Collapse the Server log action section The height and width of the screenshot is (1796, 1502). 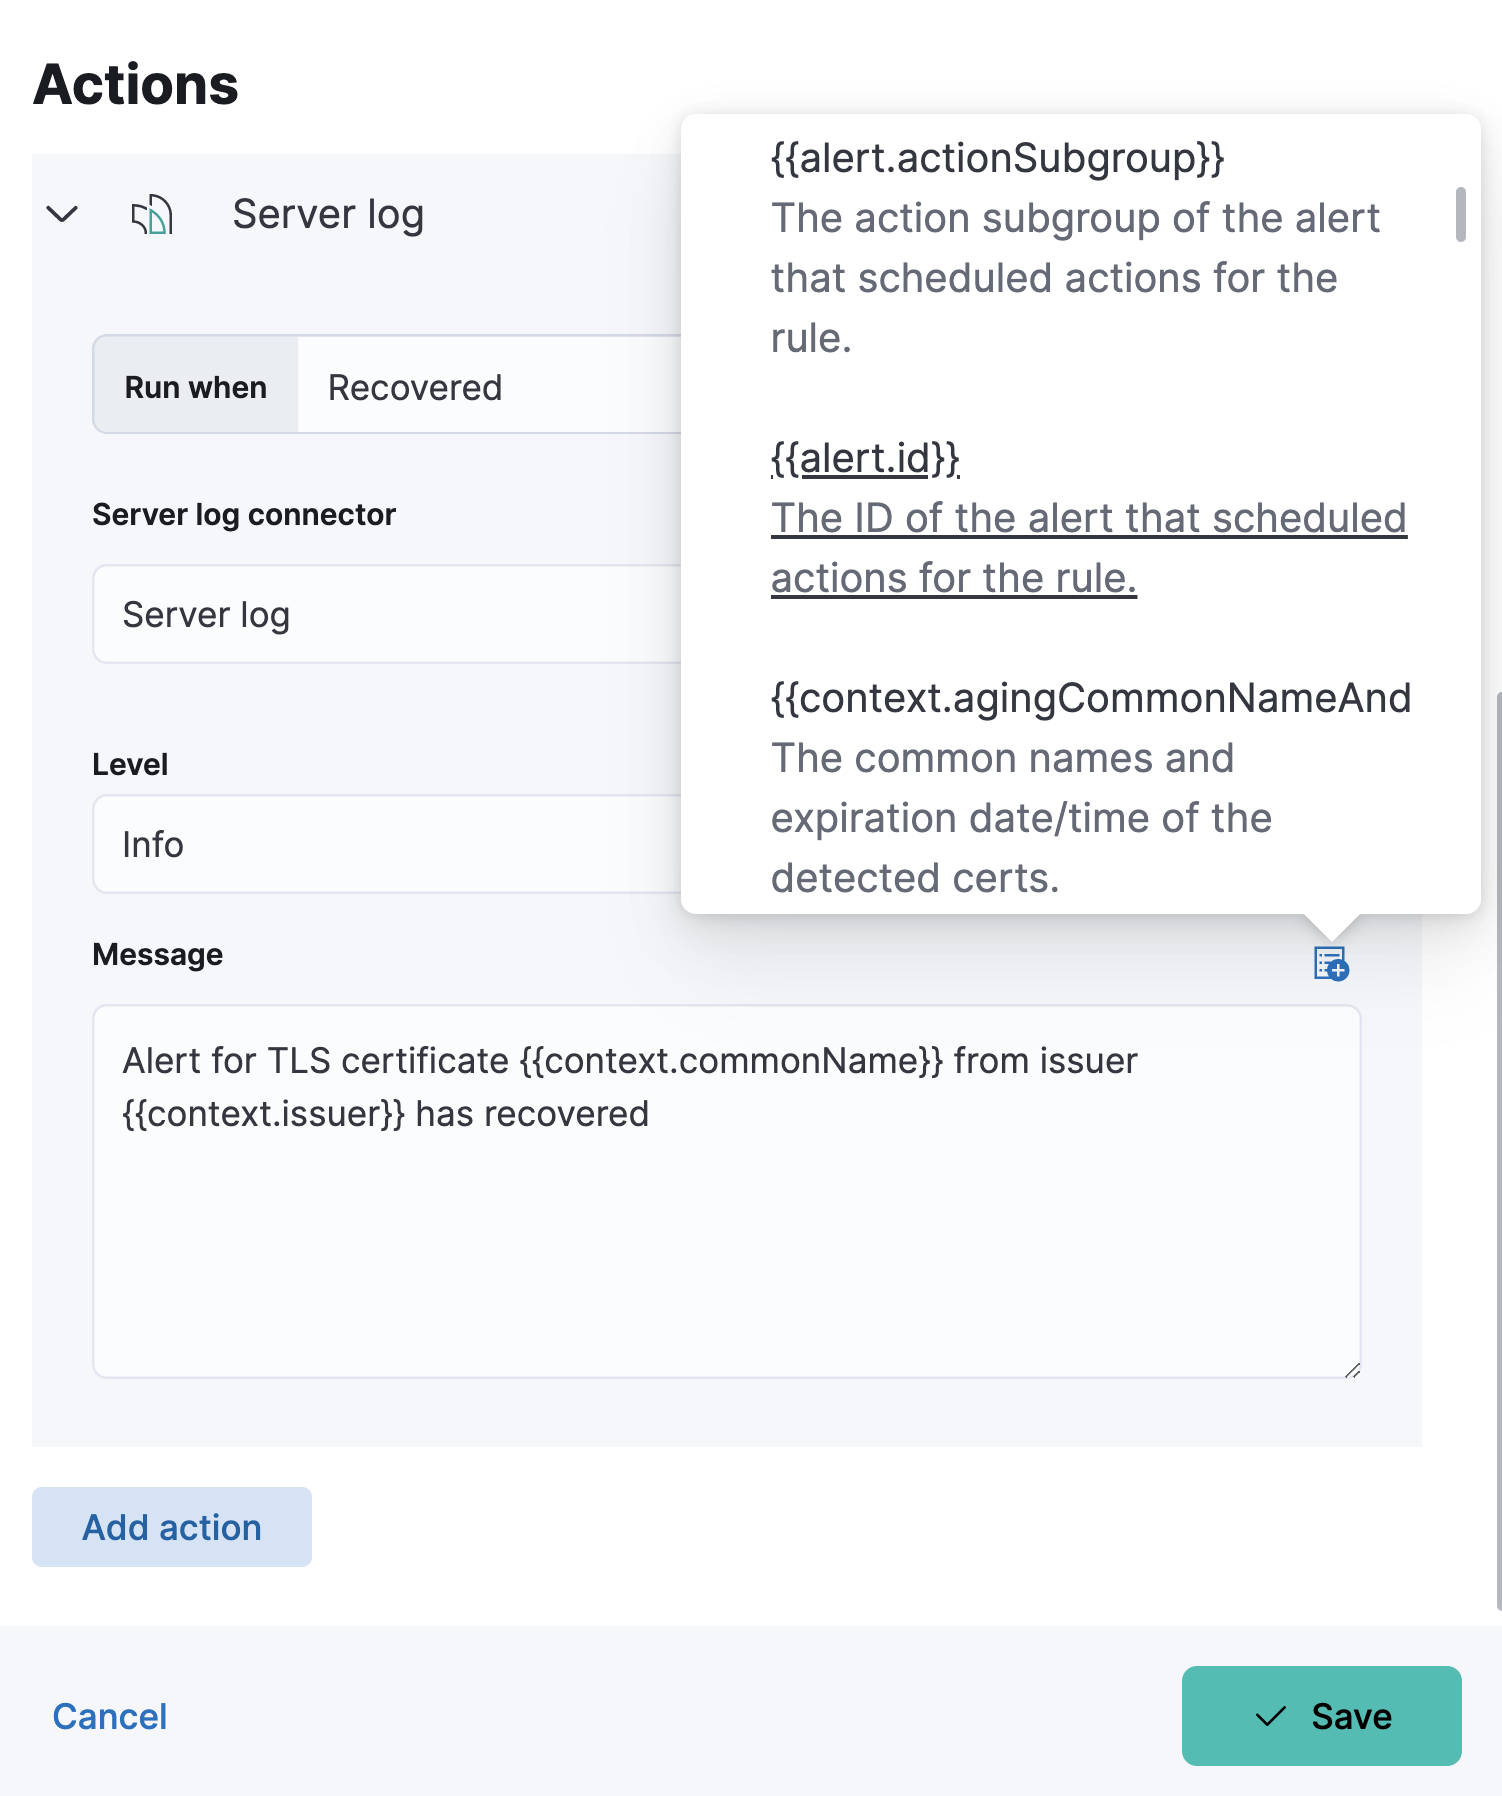[62, 214]
